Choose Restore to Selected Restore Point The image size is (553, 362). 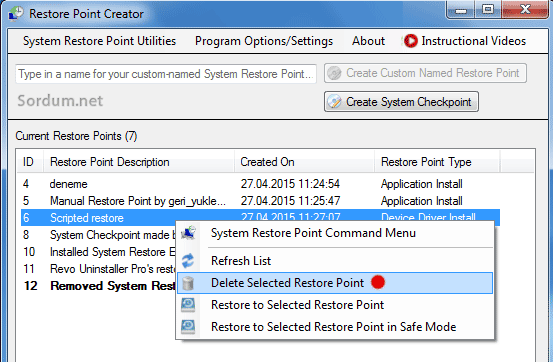[x=335, y=305]
